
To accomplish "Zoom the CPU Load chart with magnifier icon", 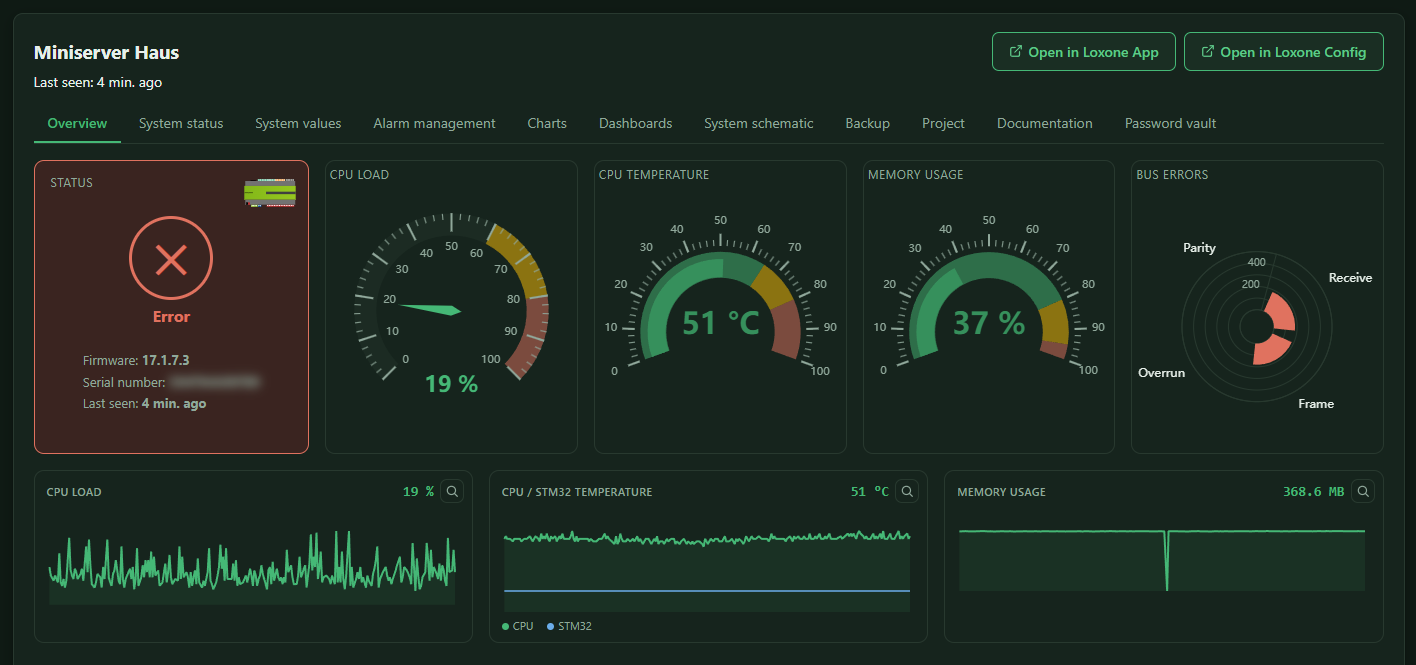I will (452, 491).
